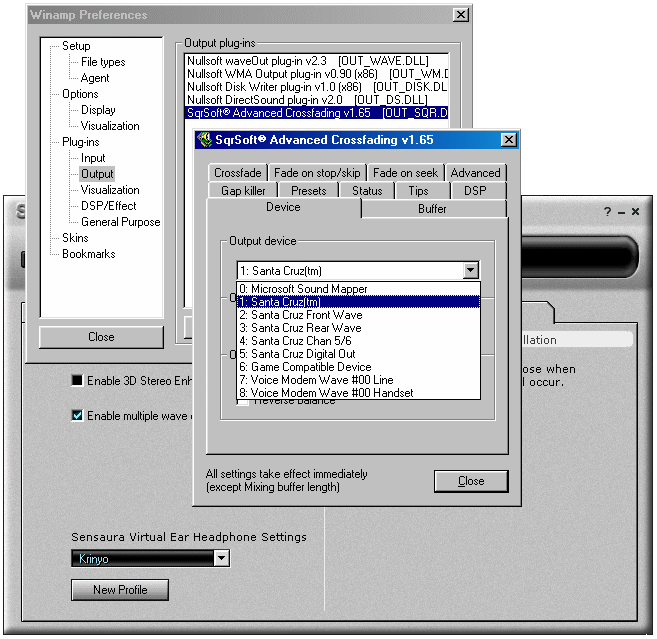
Task: Select Santa Cruz Digital Out device
Action: click(x=358, y=354)
